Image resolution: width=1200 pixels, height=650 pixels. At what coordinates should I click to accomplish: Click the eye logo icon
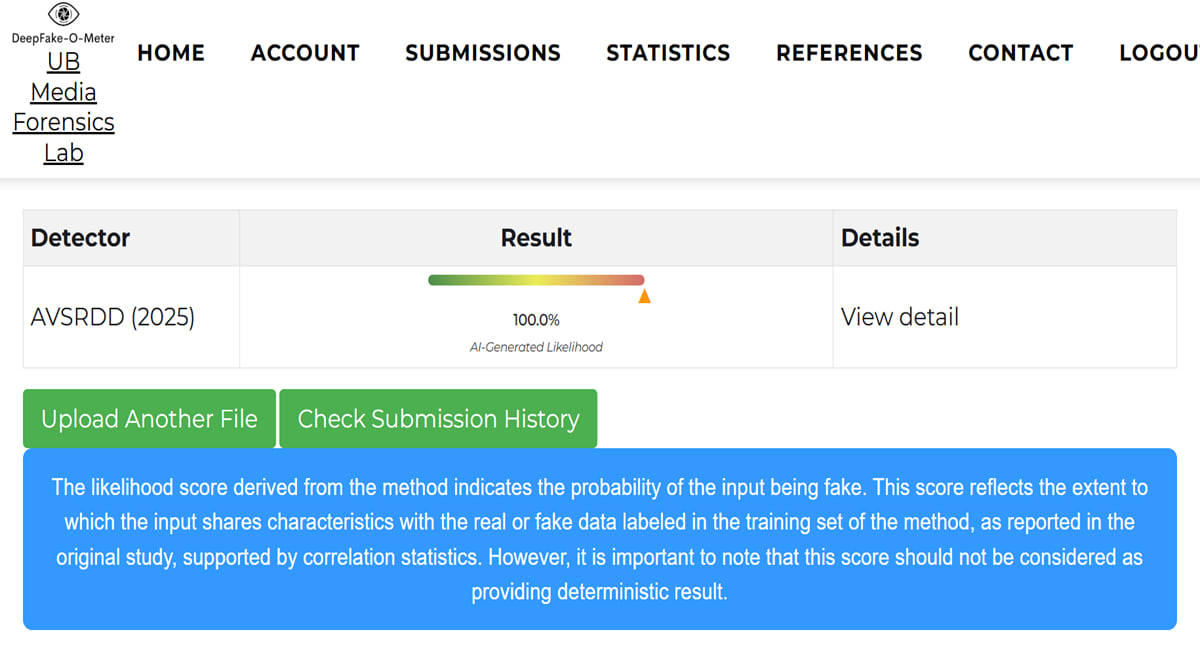63,14
